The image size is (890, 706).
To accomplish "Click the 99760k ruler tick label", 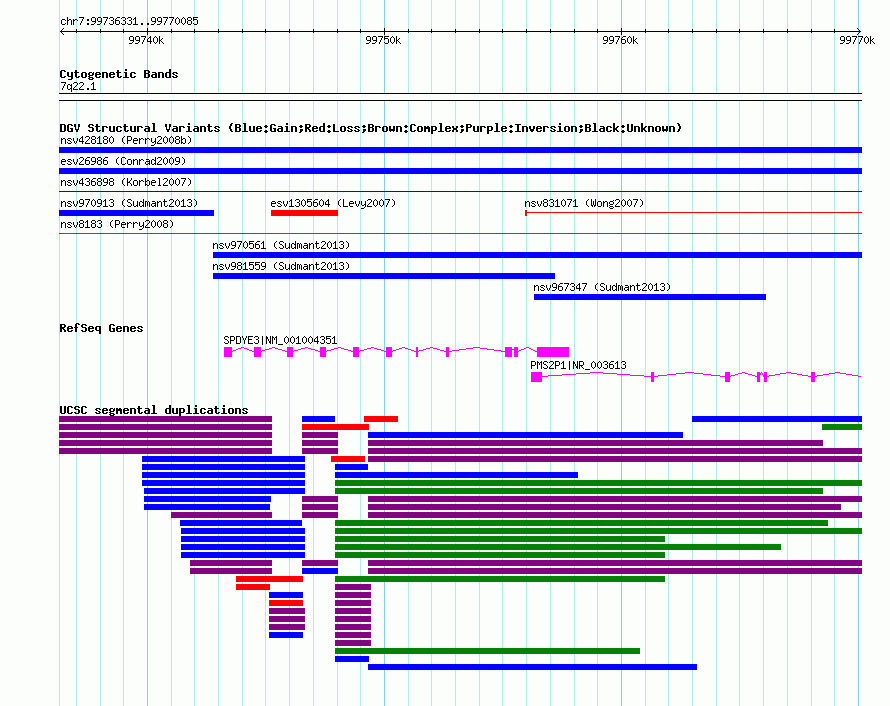I will [620, 40].
